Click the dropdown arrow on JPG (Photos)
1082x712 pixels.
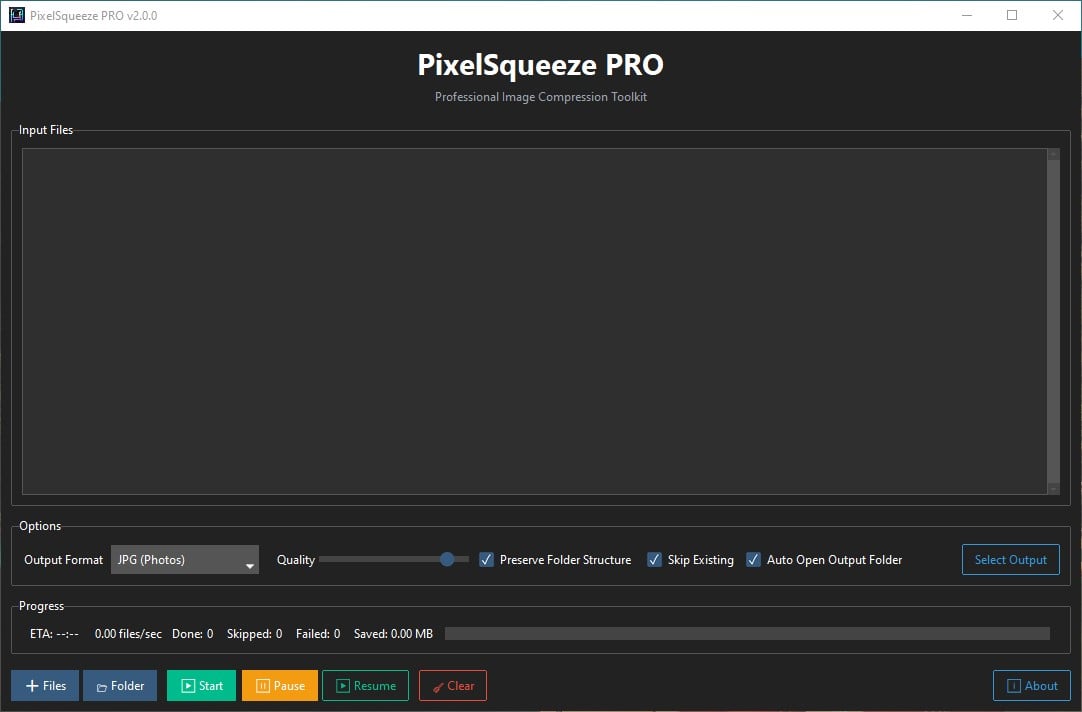(249, 562)
